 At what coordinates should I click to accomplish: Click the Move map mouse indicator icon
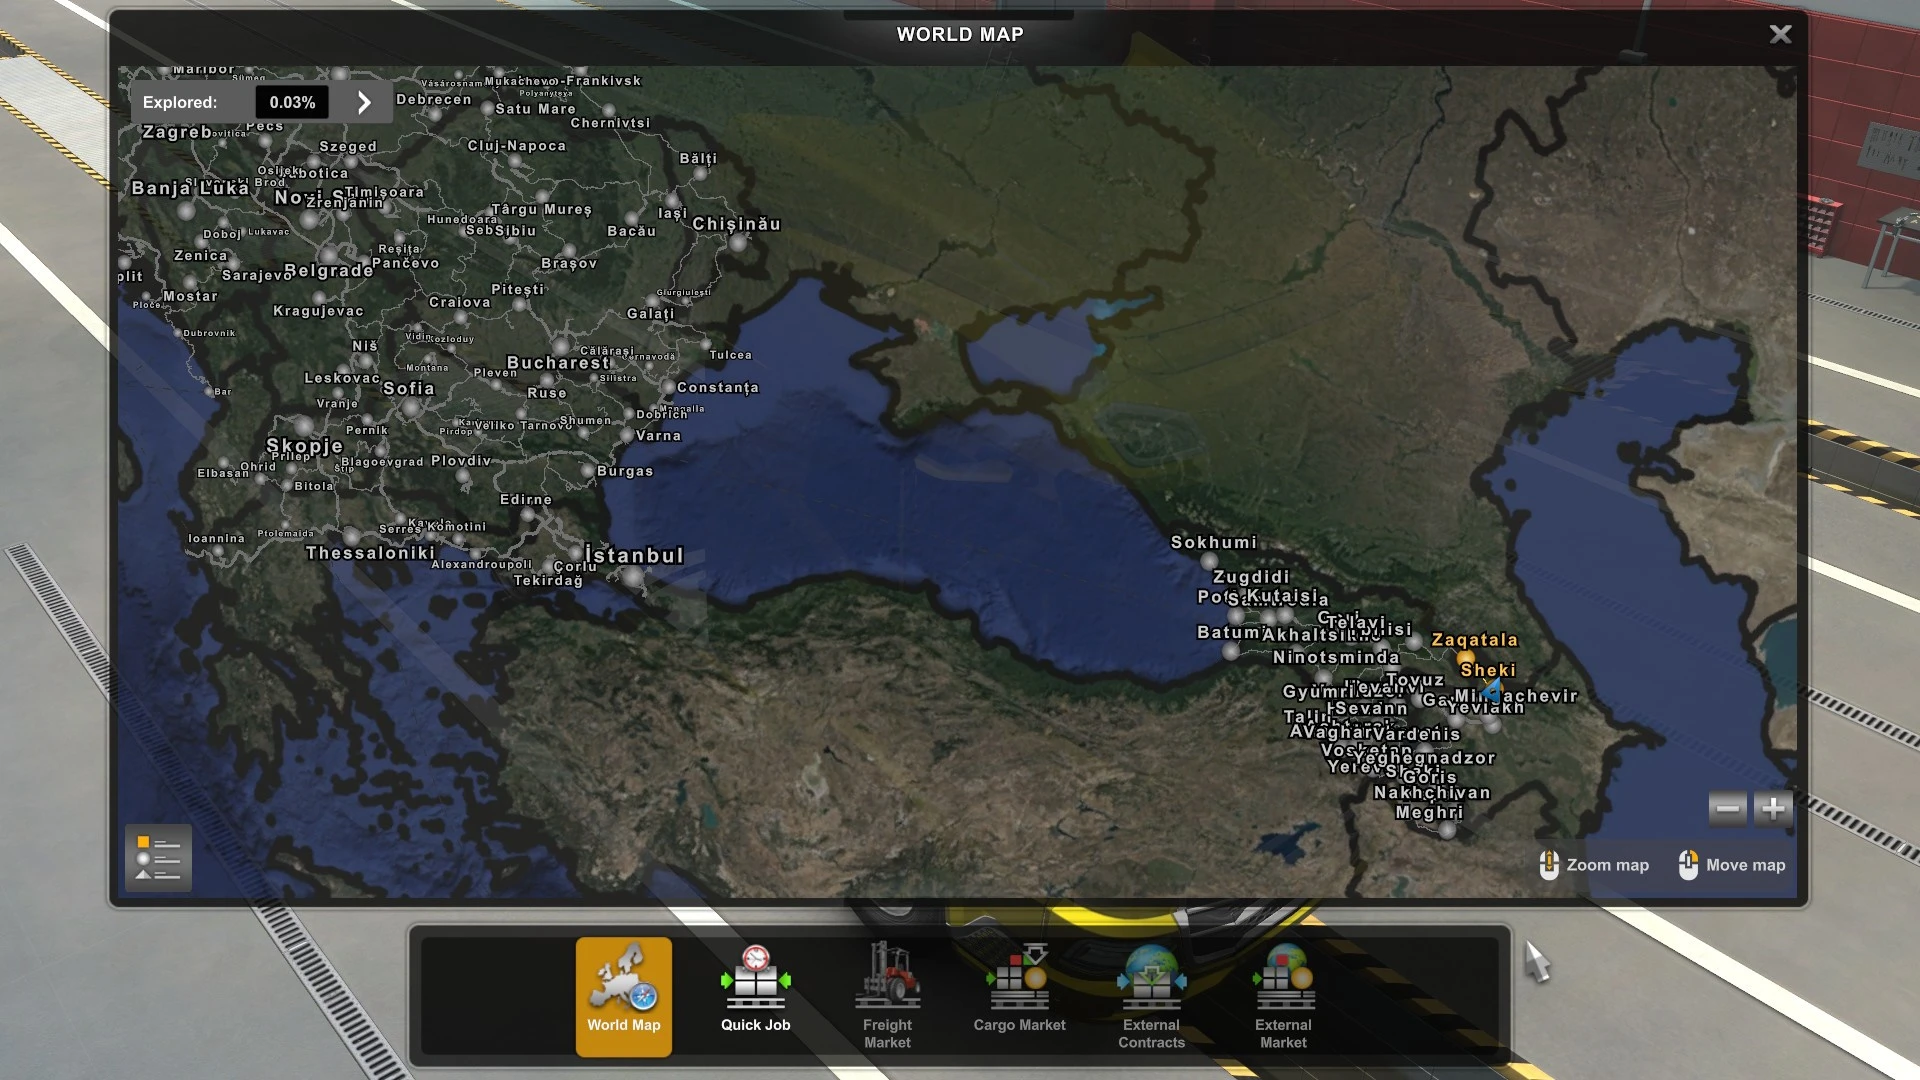pyautogui.click(x=1690, y=865)
